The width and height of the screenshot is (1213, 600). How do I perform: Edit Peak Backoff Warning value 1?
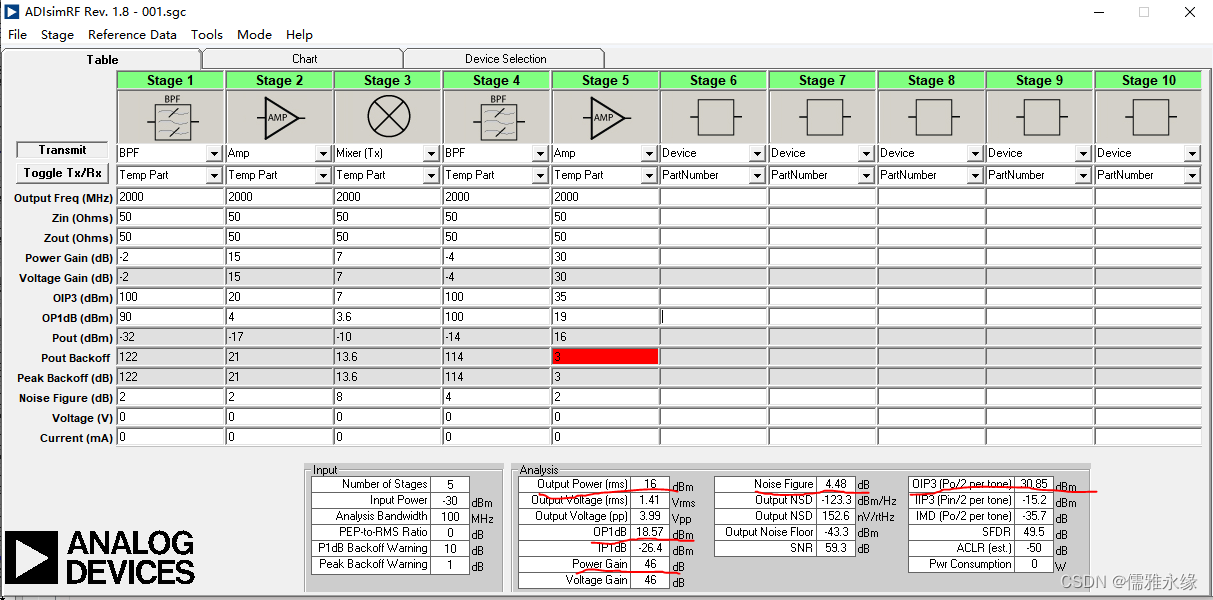tap(449, 564)
